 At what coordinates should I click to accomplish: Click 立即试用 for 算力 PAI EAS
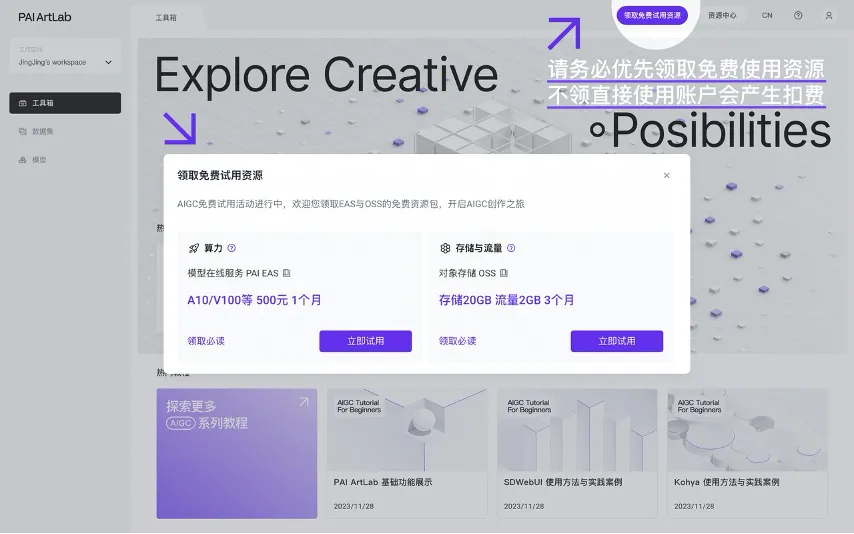365,341
